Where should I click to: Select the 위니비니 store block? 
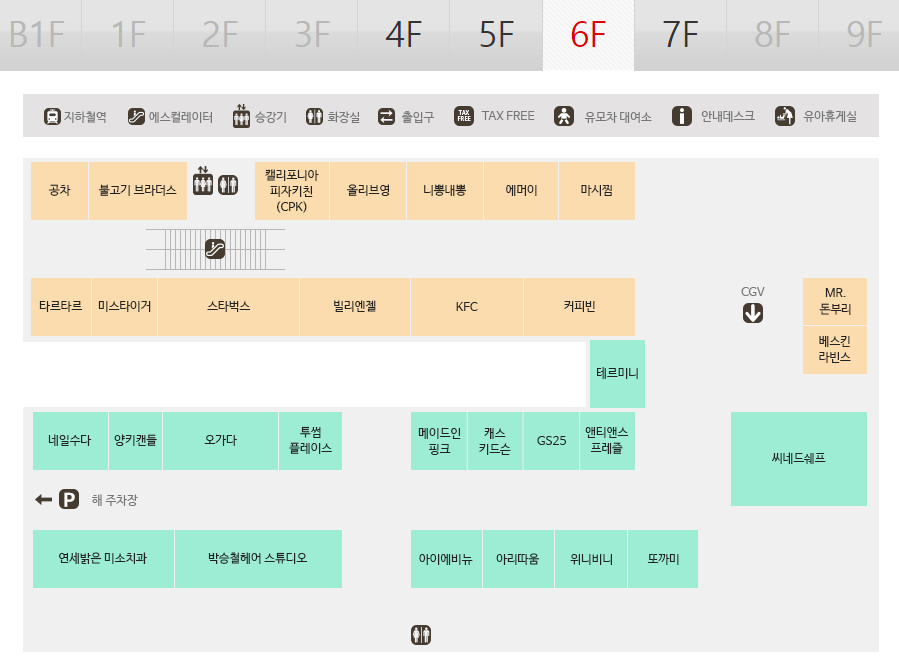click(591, 559)
